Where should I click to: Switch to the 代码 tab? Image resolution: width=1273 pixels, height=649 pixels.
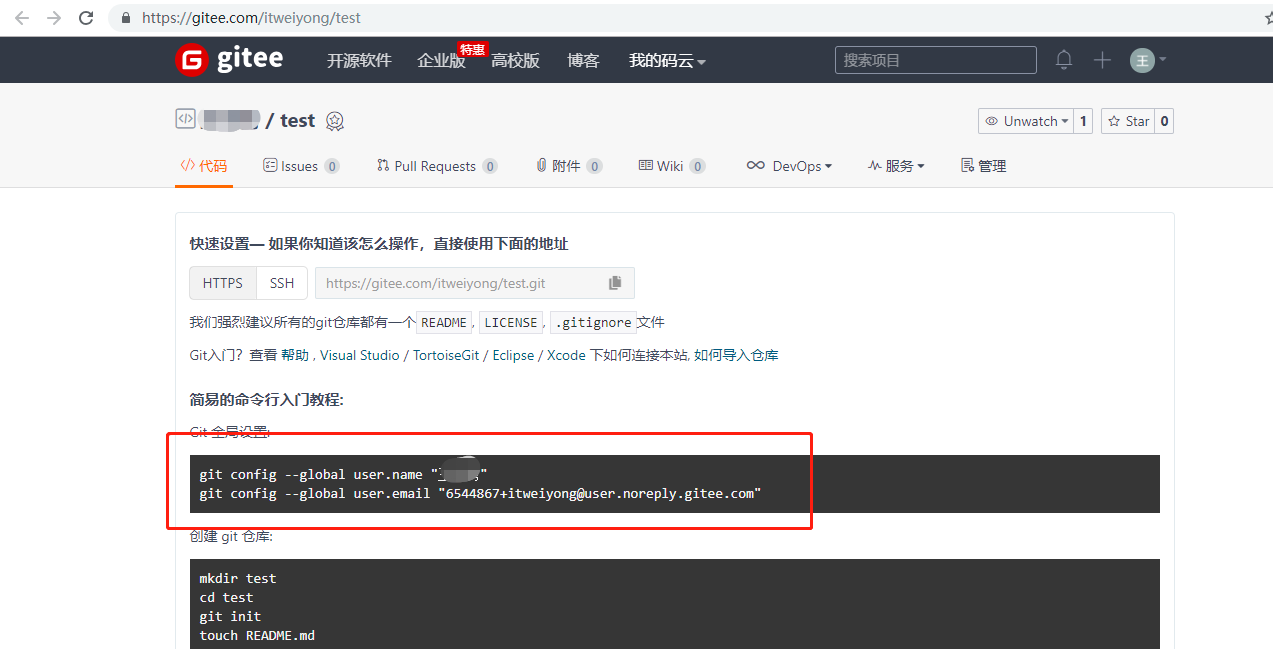(204, 166)
